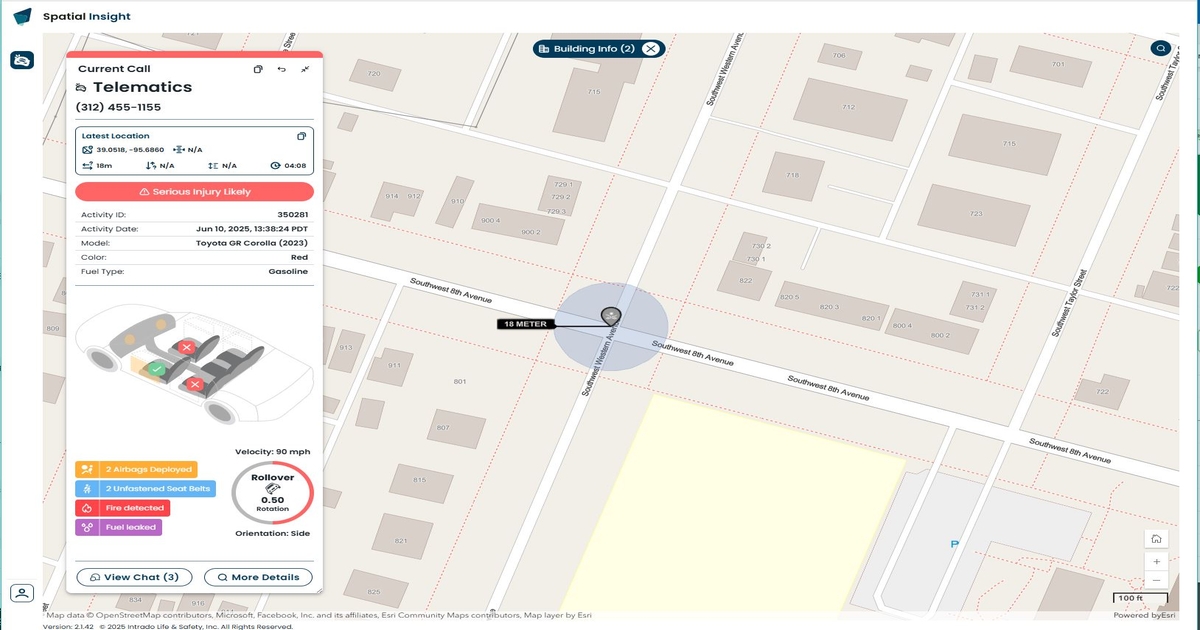The width and height of the screenshot is (1200, 630).
Task: Click the undo arrow in Current Call header
Action: [x=281, y=69]
